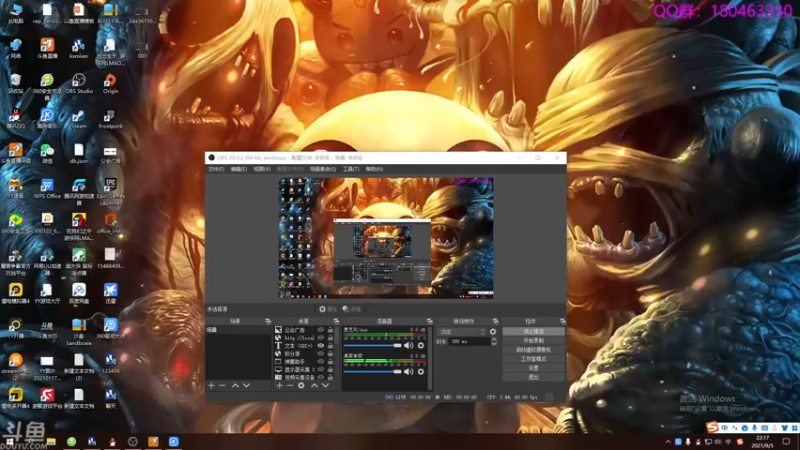Open the 场景集合(S) menu in OBS
800x450 pixels.
[x=323, y=169]
